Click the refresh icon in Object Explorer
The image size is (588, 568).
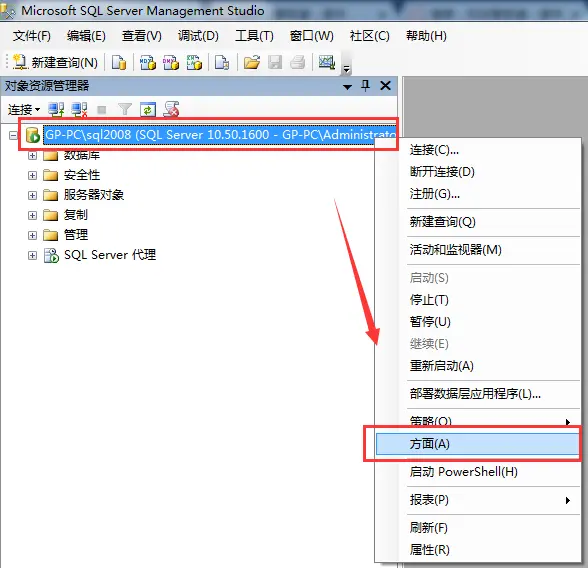coord(148,109)
